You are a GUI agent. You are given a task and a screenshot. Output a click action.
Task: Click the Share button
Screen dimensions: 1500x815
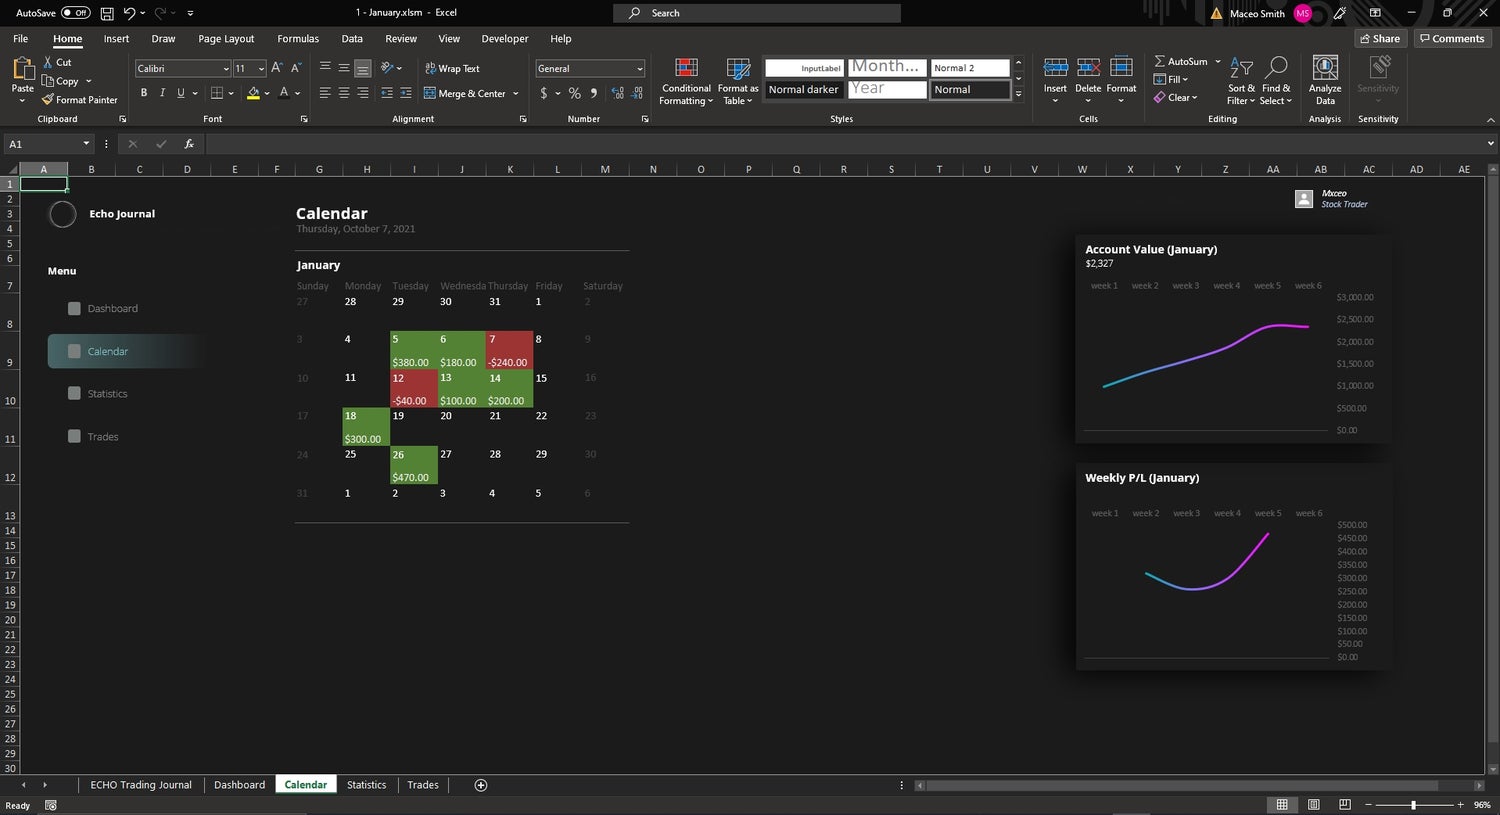tap(1380, 39)
